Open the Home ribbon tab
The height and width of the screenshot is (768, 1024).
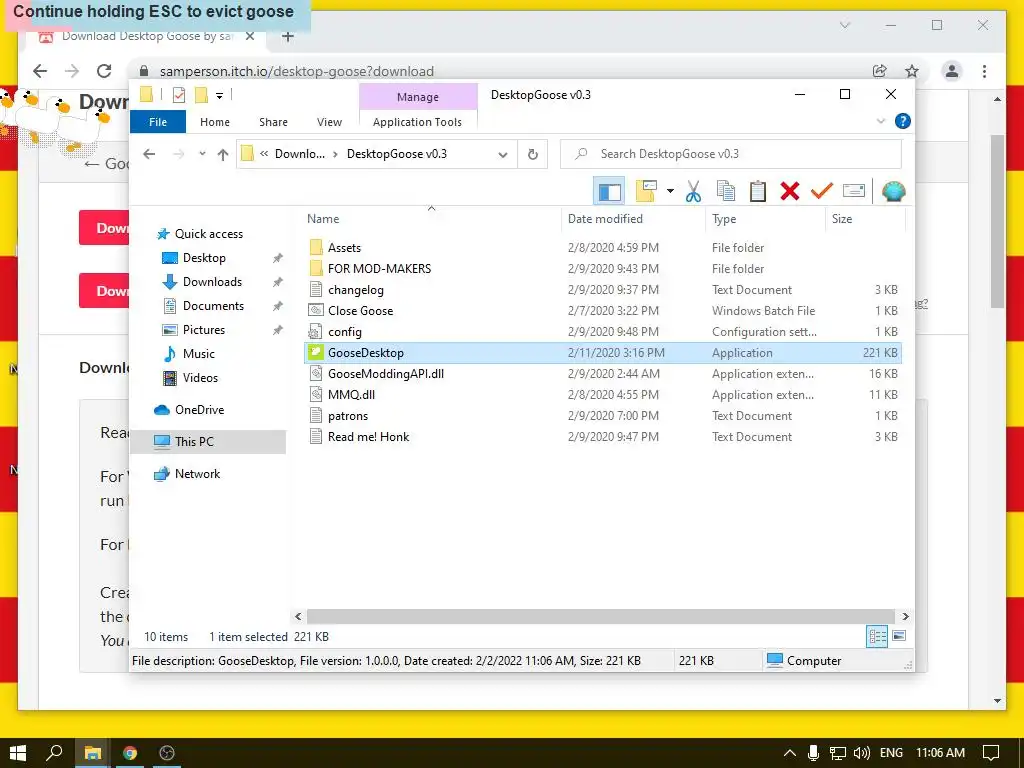click(x=215, y=122)
